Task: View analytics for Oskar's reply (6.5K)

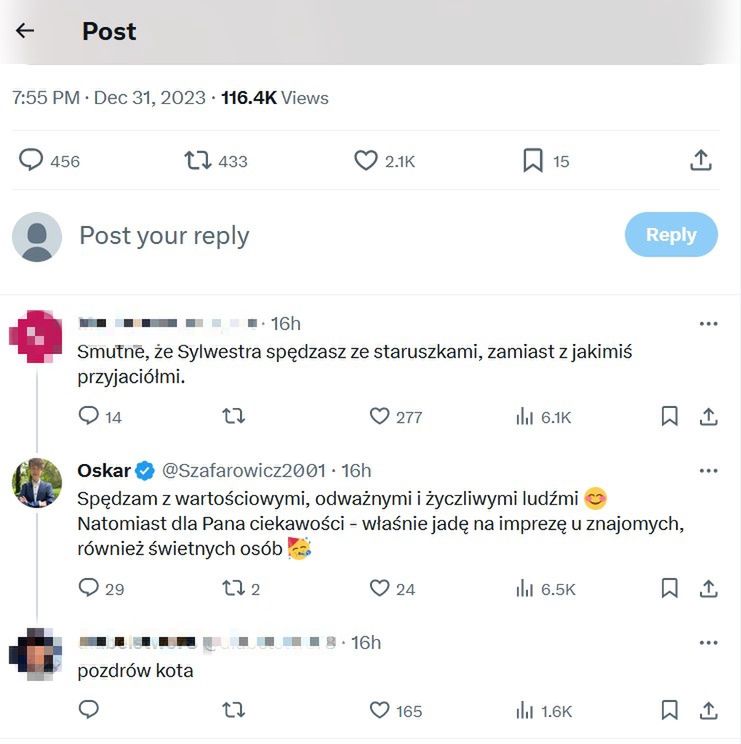Action: [525, 588]
